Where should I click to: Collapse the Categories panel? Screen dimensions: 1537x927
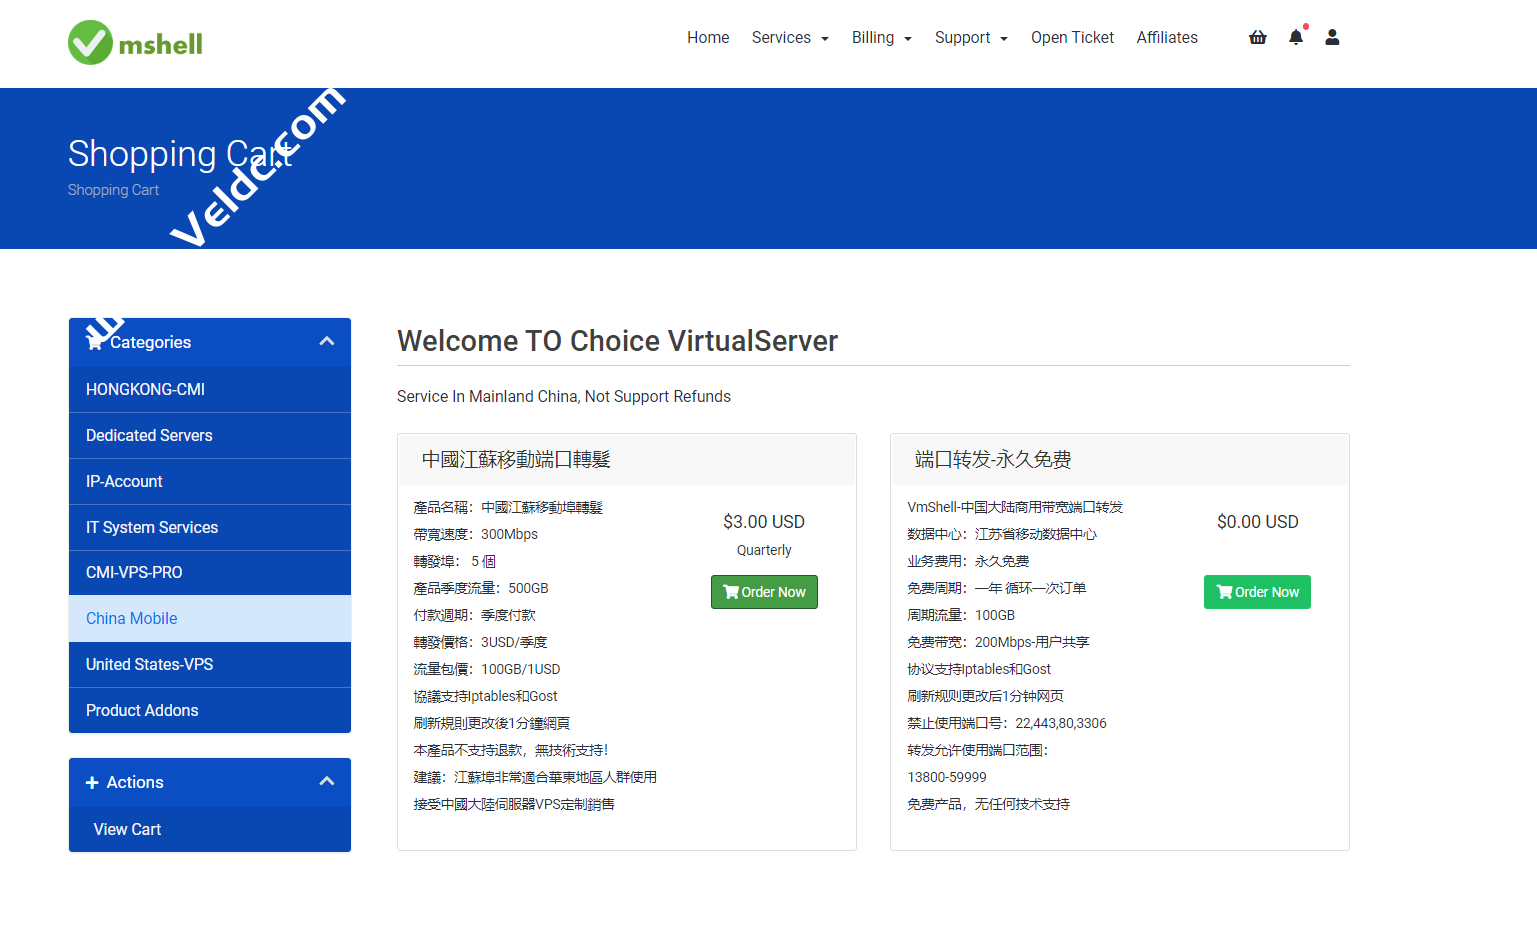point(327,341)
